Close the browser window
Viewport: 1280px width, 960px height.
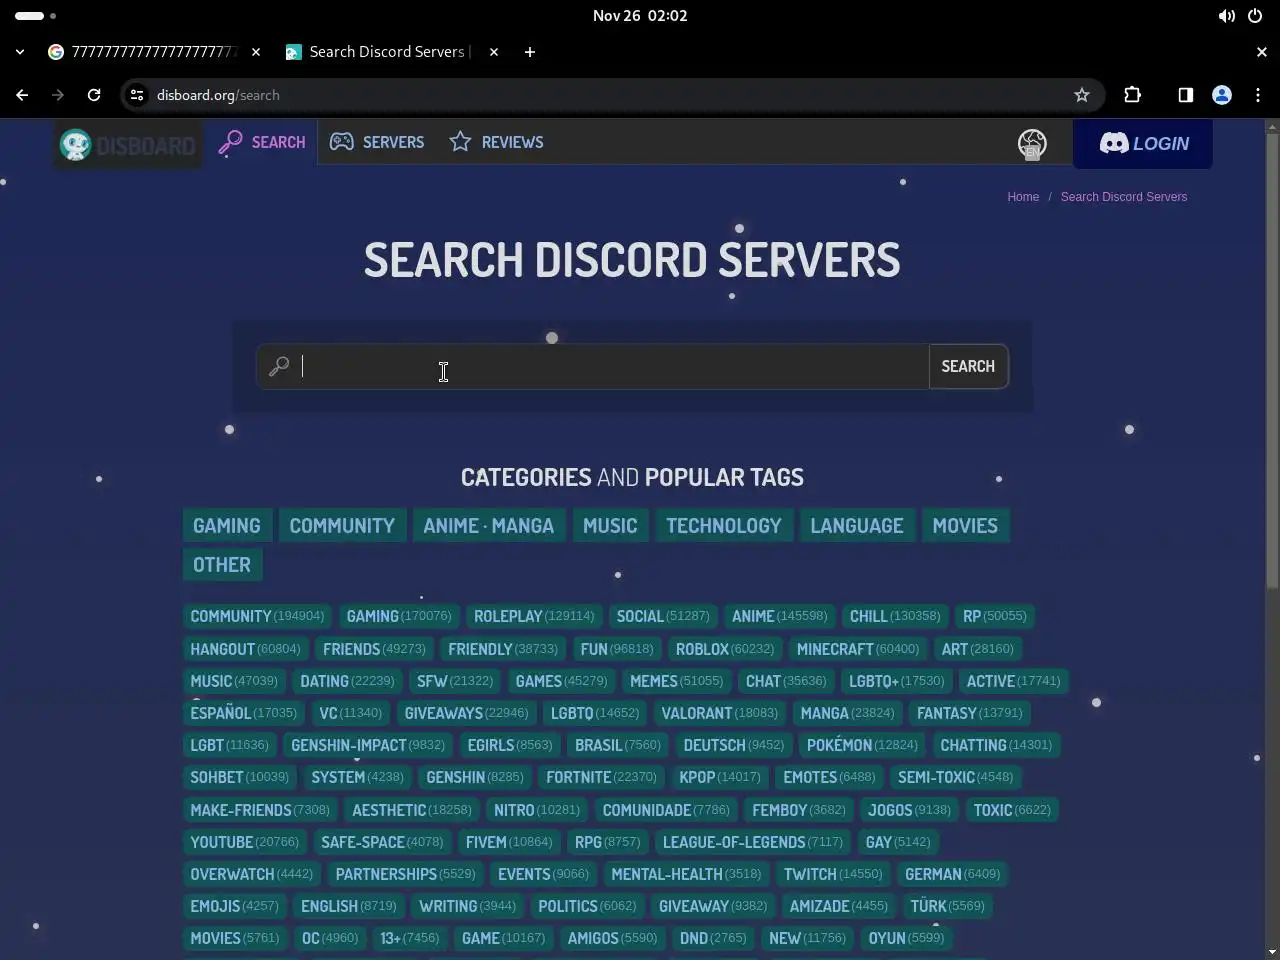[x=1261, y=52]
